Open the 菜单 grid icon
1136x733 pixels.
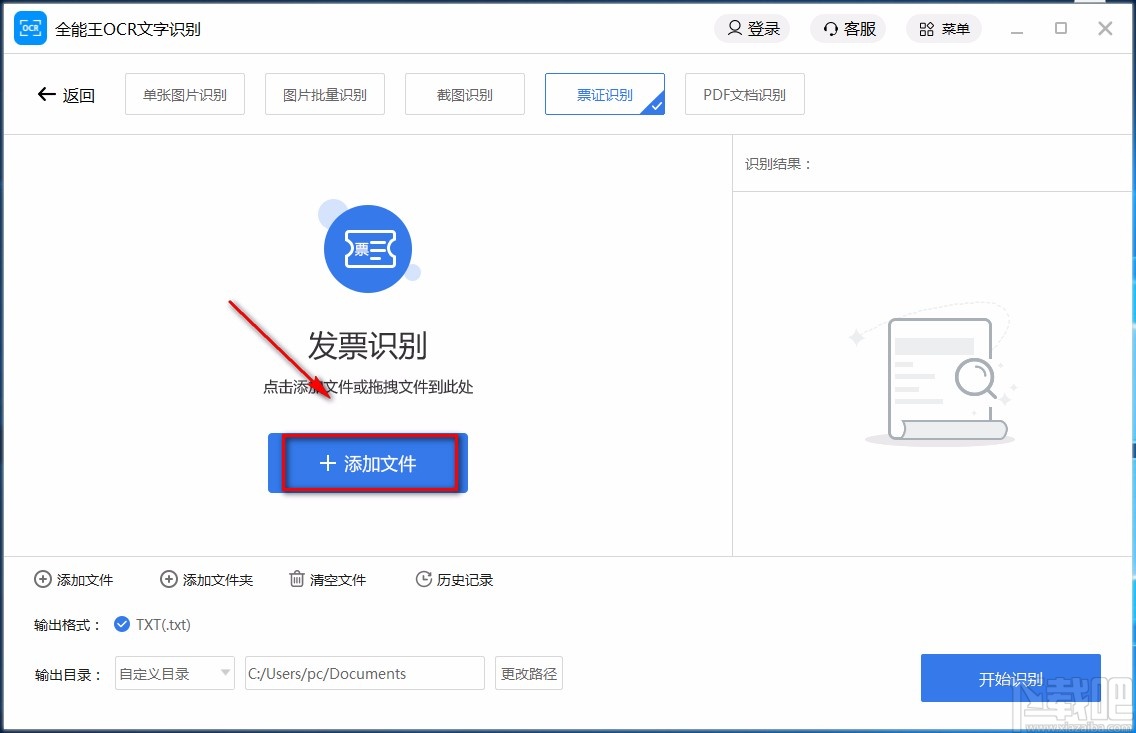pos(926,28)
